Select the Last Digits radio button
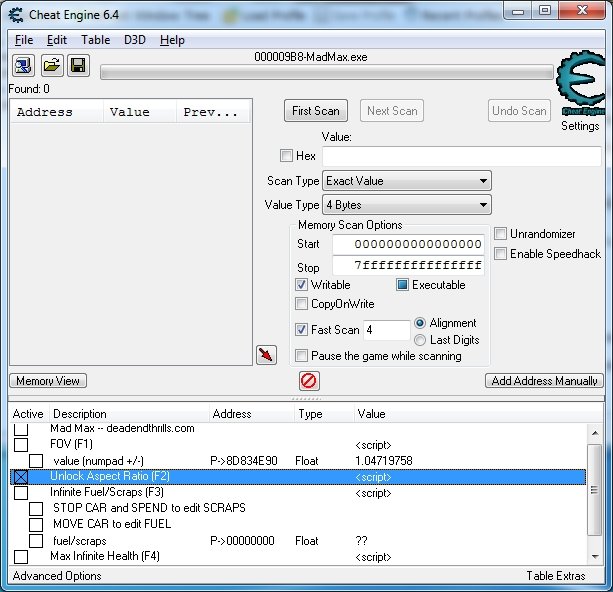This screenshot has height=592, width=613. point(420,340)
